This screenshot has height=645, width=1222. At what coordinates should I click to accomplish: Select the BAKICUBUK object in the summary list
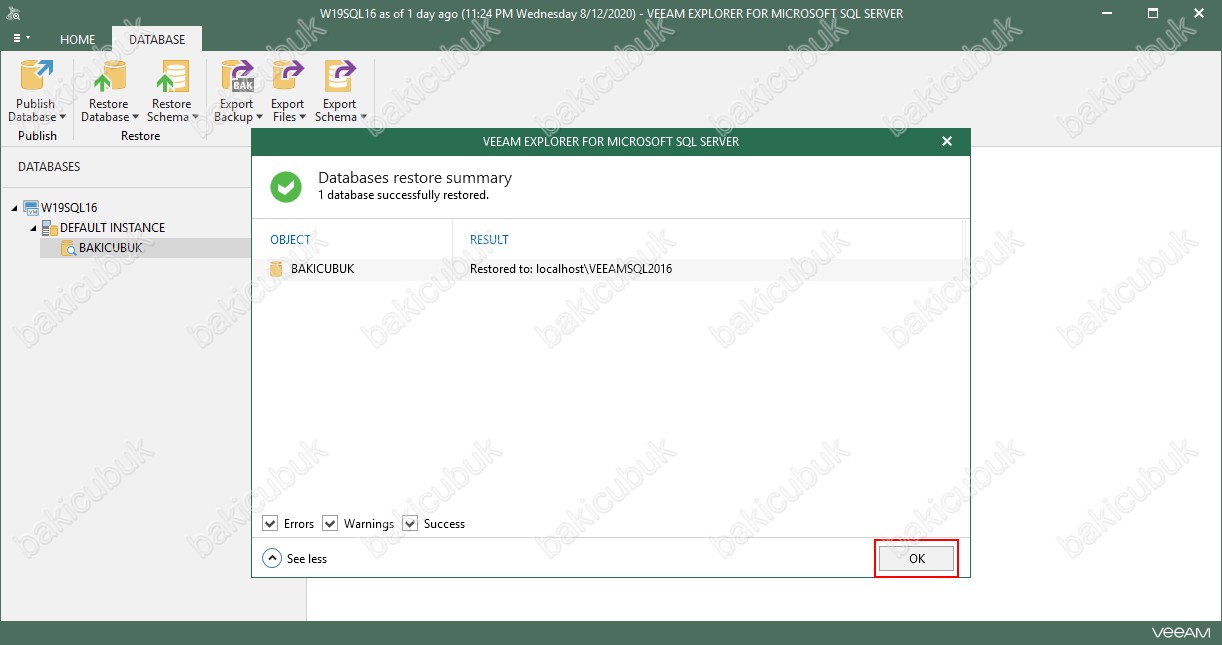(322, 269)
